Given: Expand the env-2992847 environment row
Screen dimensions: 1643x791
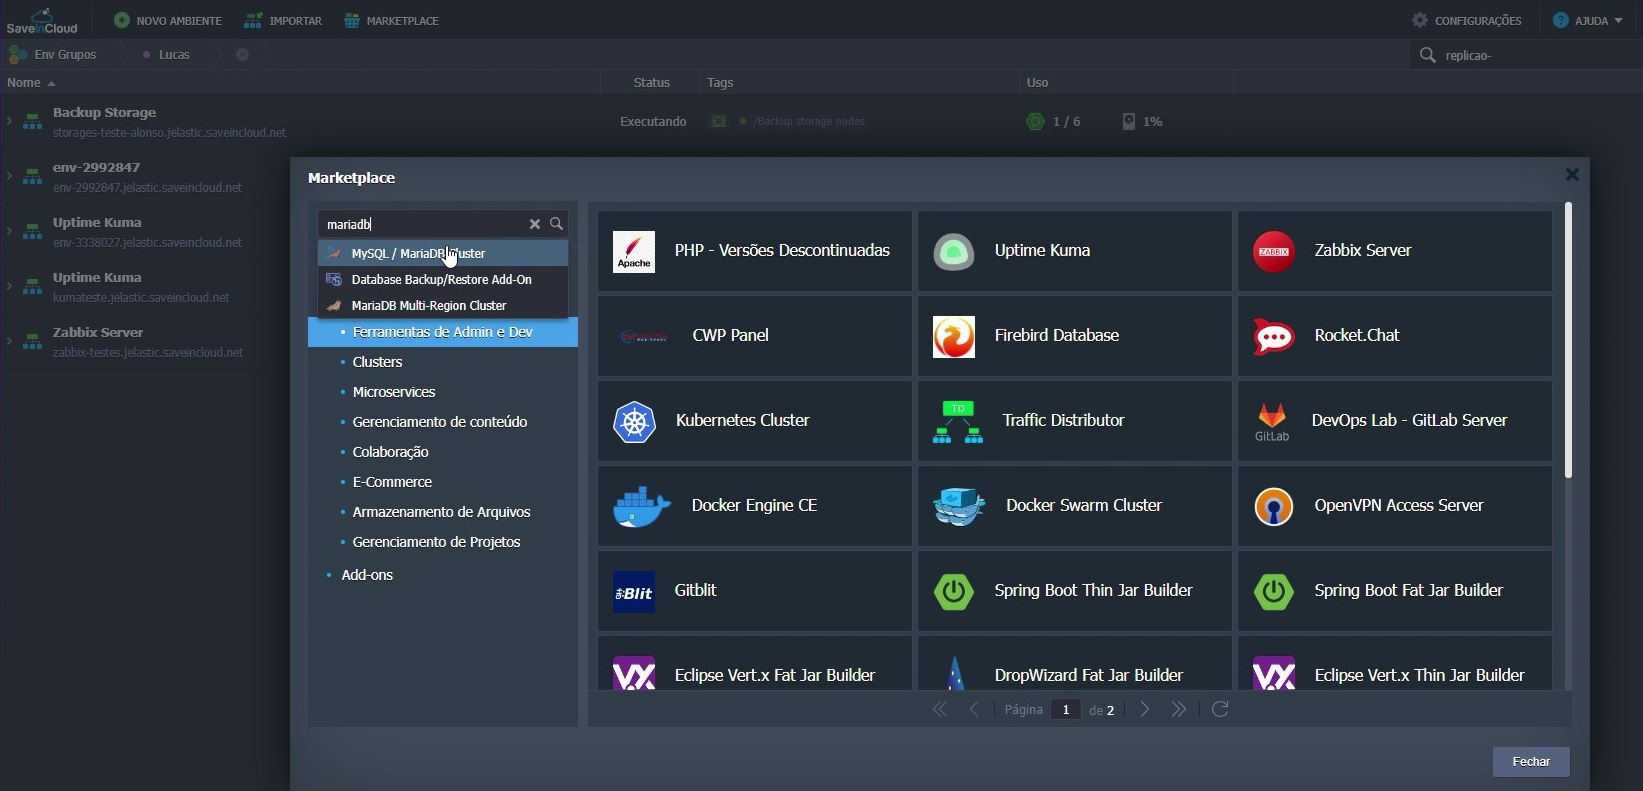Looking at the screenshot, I should 9,176.
